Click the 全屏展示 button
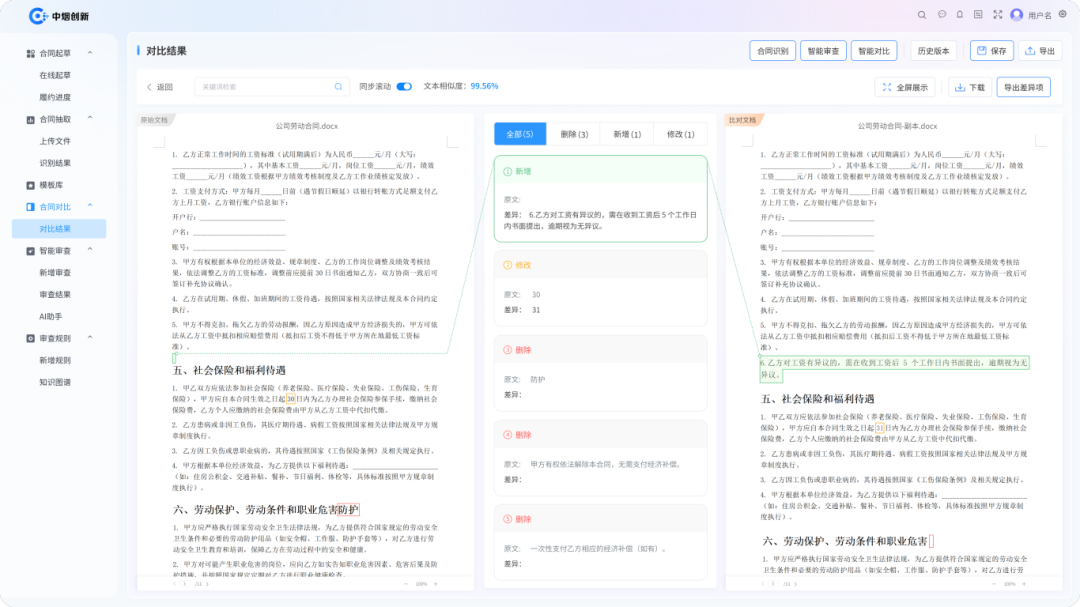 pyautogui.click(x=905, y=88)
